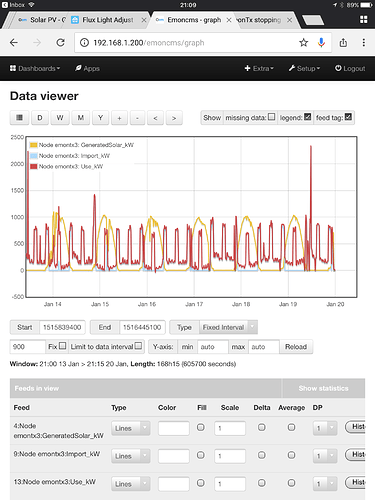The image size is (375, 500).
Task: Toggle Limit to data interval checkbox
Action: pyautogui.click(x=138, y=346)
